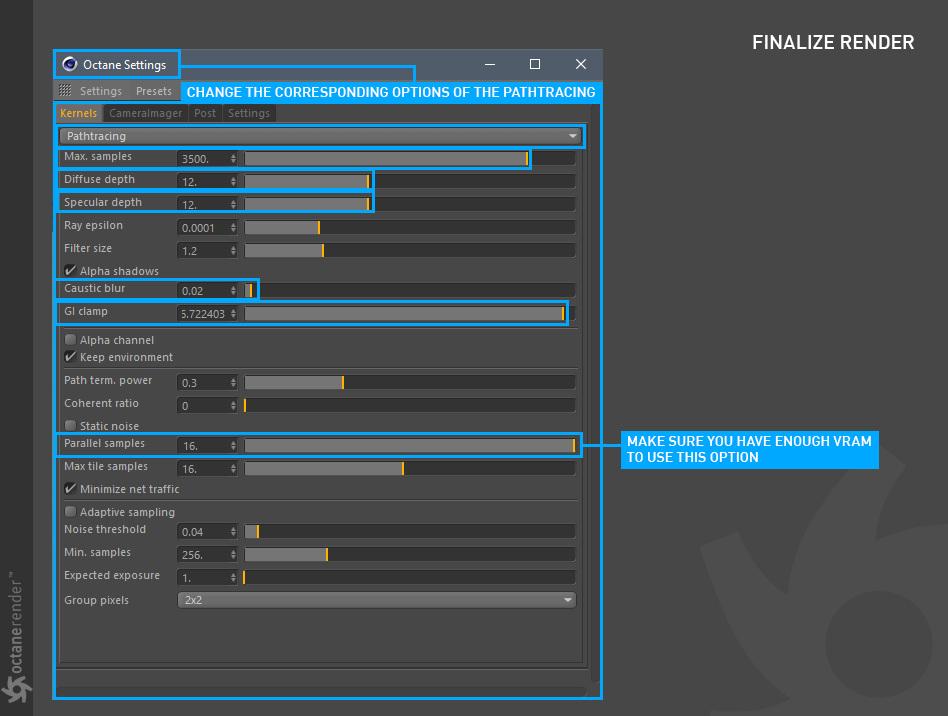The height and width of the screenshot is (716, 948).
Task: Enable the Static noise checkbox
Action: (70, 425)
